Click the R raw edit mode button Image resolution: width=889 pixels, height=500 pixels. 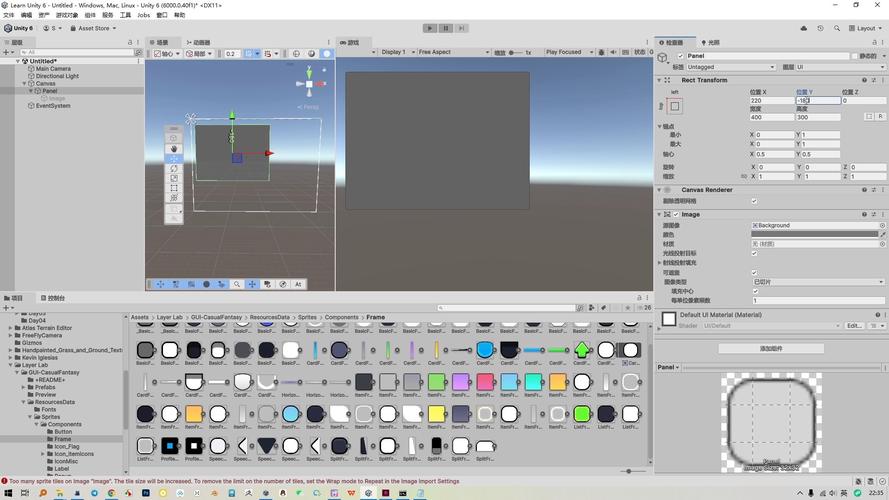tap(880, 117)
